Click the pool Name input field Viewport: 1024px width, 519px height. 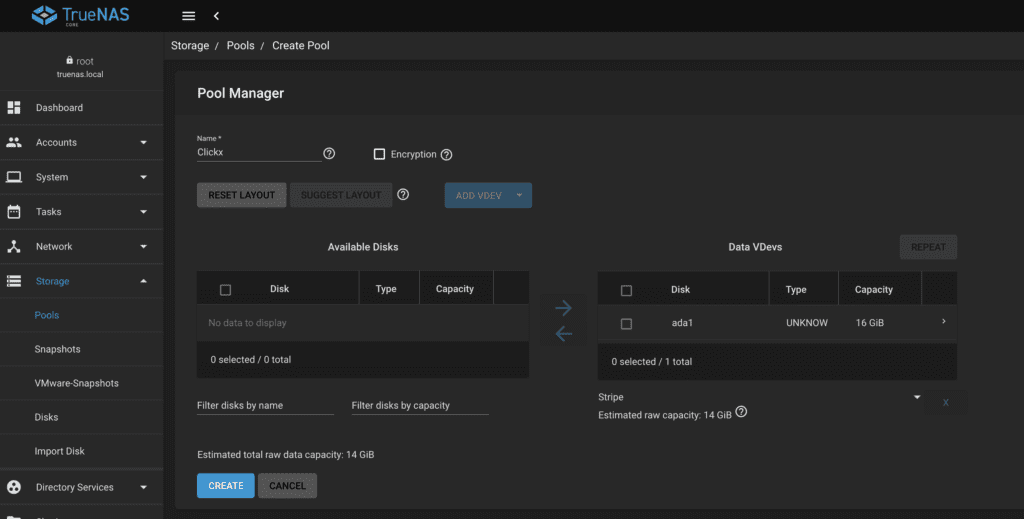259,152
